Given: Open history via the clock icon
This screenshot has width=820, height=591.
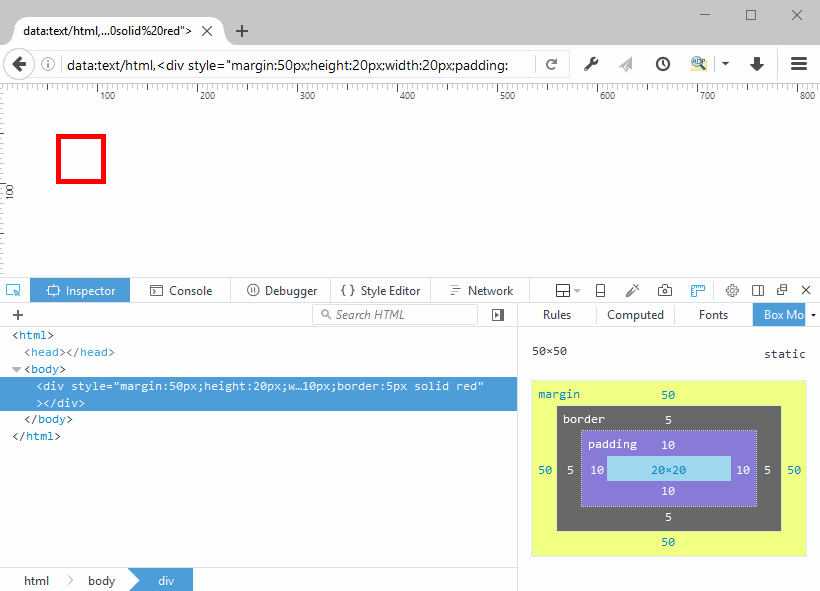Looking at the screenshot, I should point(663,64).
